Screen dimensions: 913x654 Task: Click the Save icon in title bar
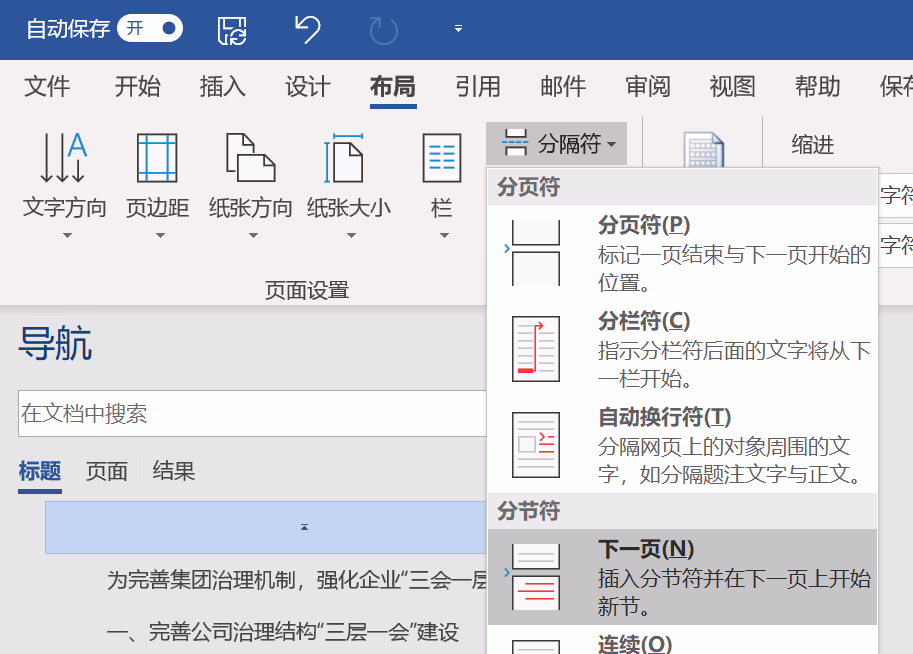click(232, 29)
